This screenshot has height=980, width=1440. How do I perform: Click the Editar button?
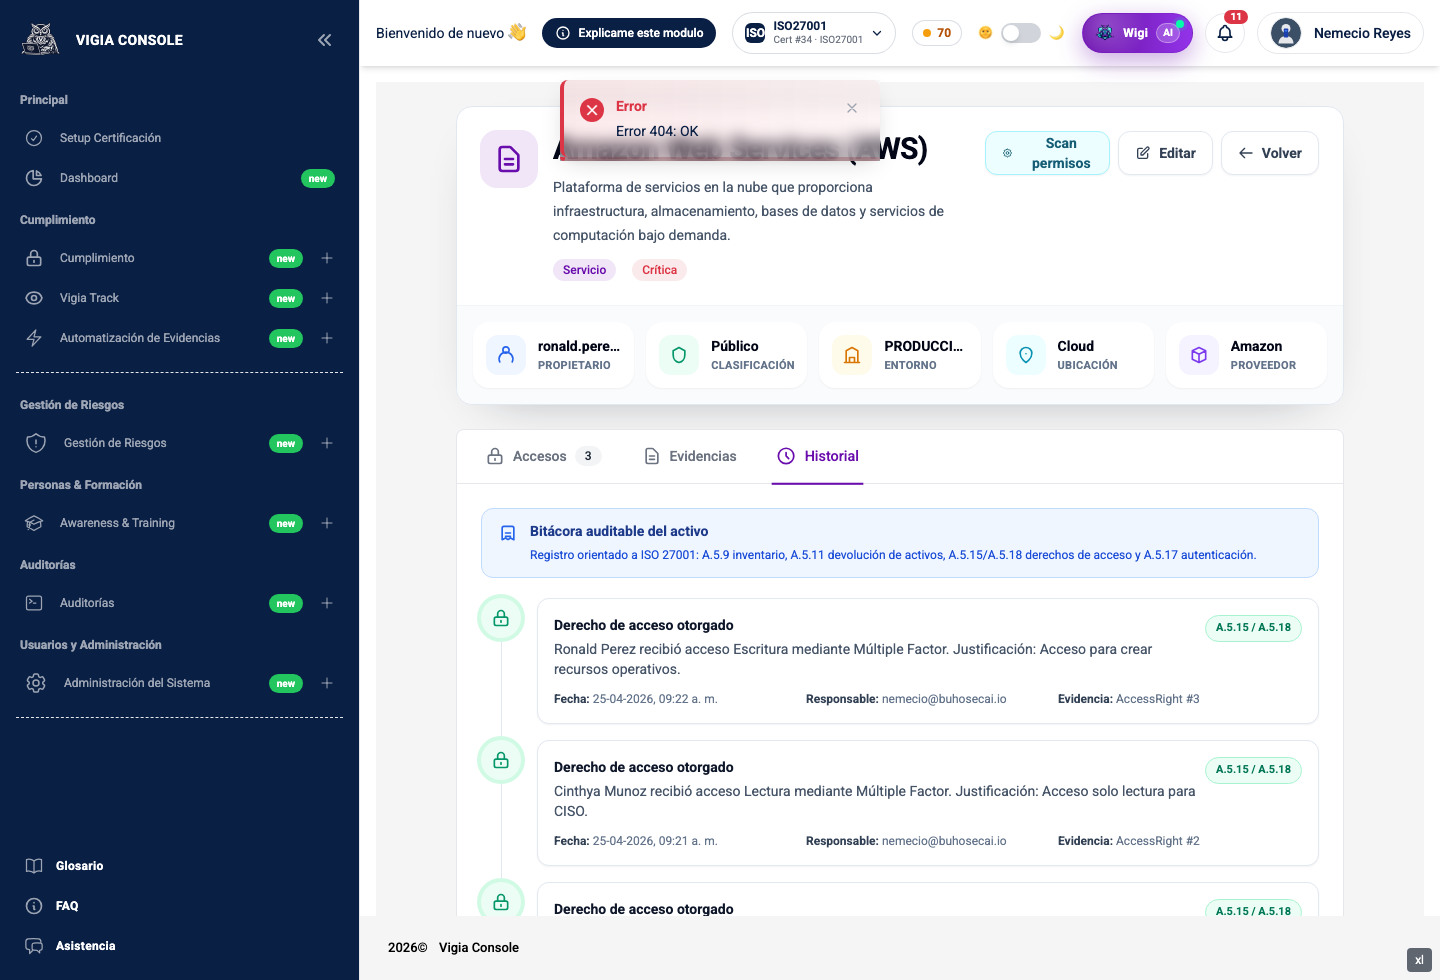click(1165, 153)
